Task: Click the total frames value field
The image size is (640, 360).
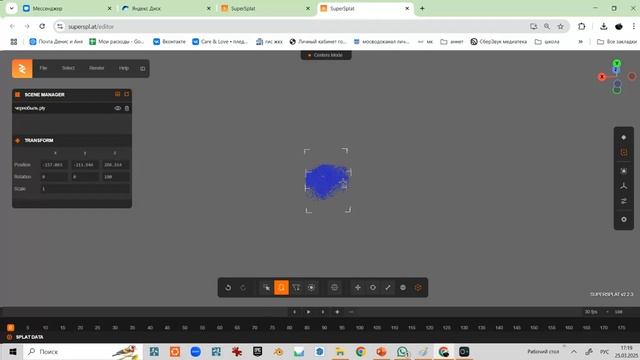Action: [619, 312]
